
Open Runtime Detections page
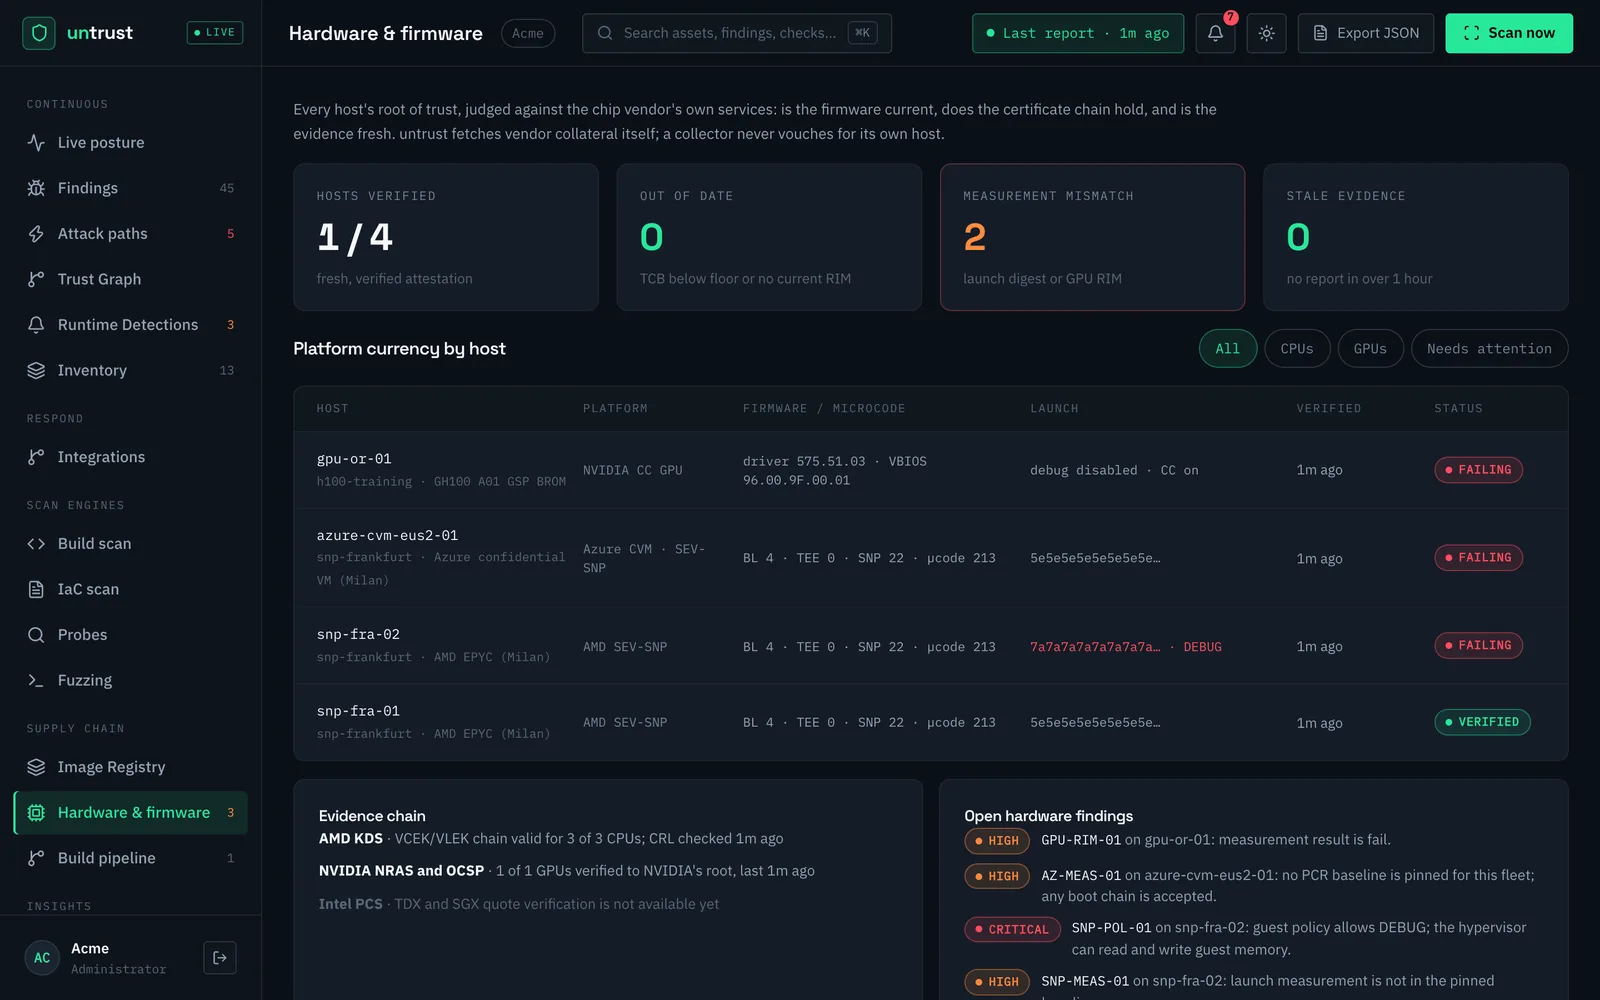[130, 325]
